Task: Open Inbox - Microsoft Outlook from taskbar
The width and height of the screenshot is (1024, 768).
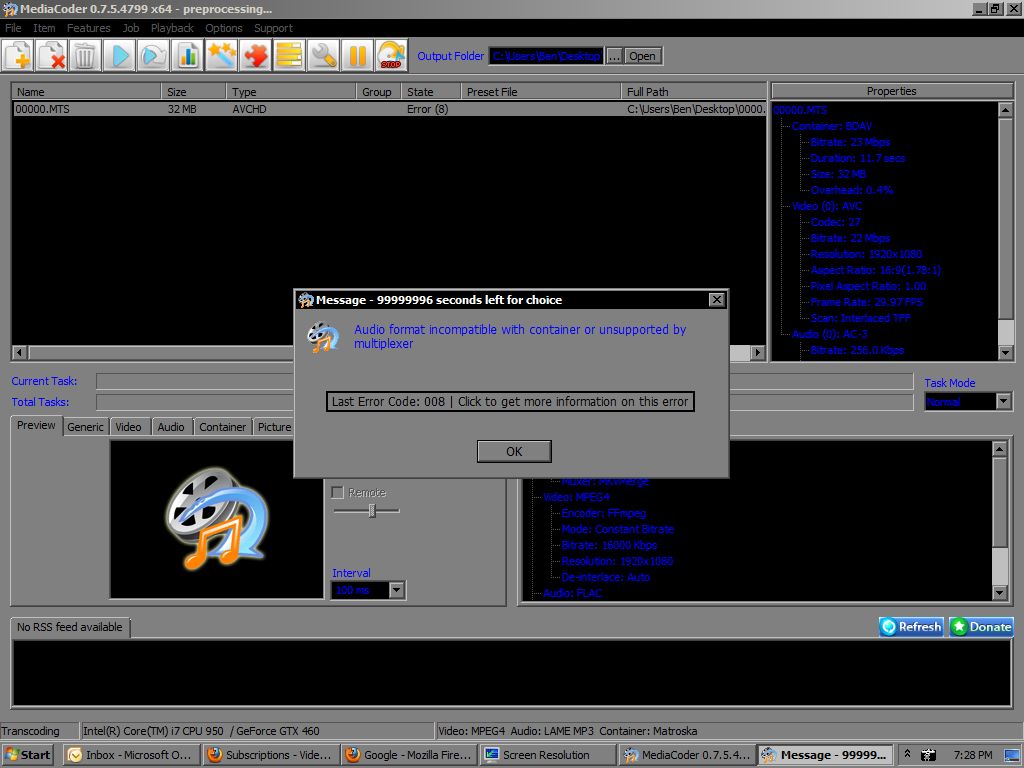Action: (x=131, y=755)
